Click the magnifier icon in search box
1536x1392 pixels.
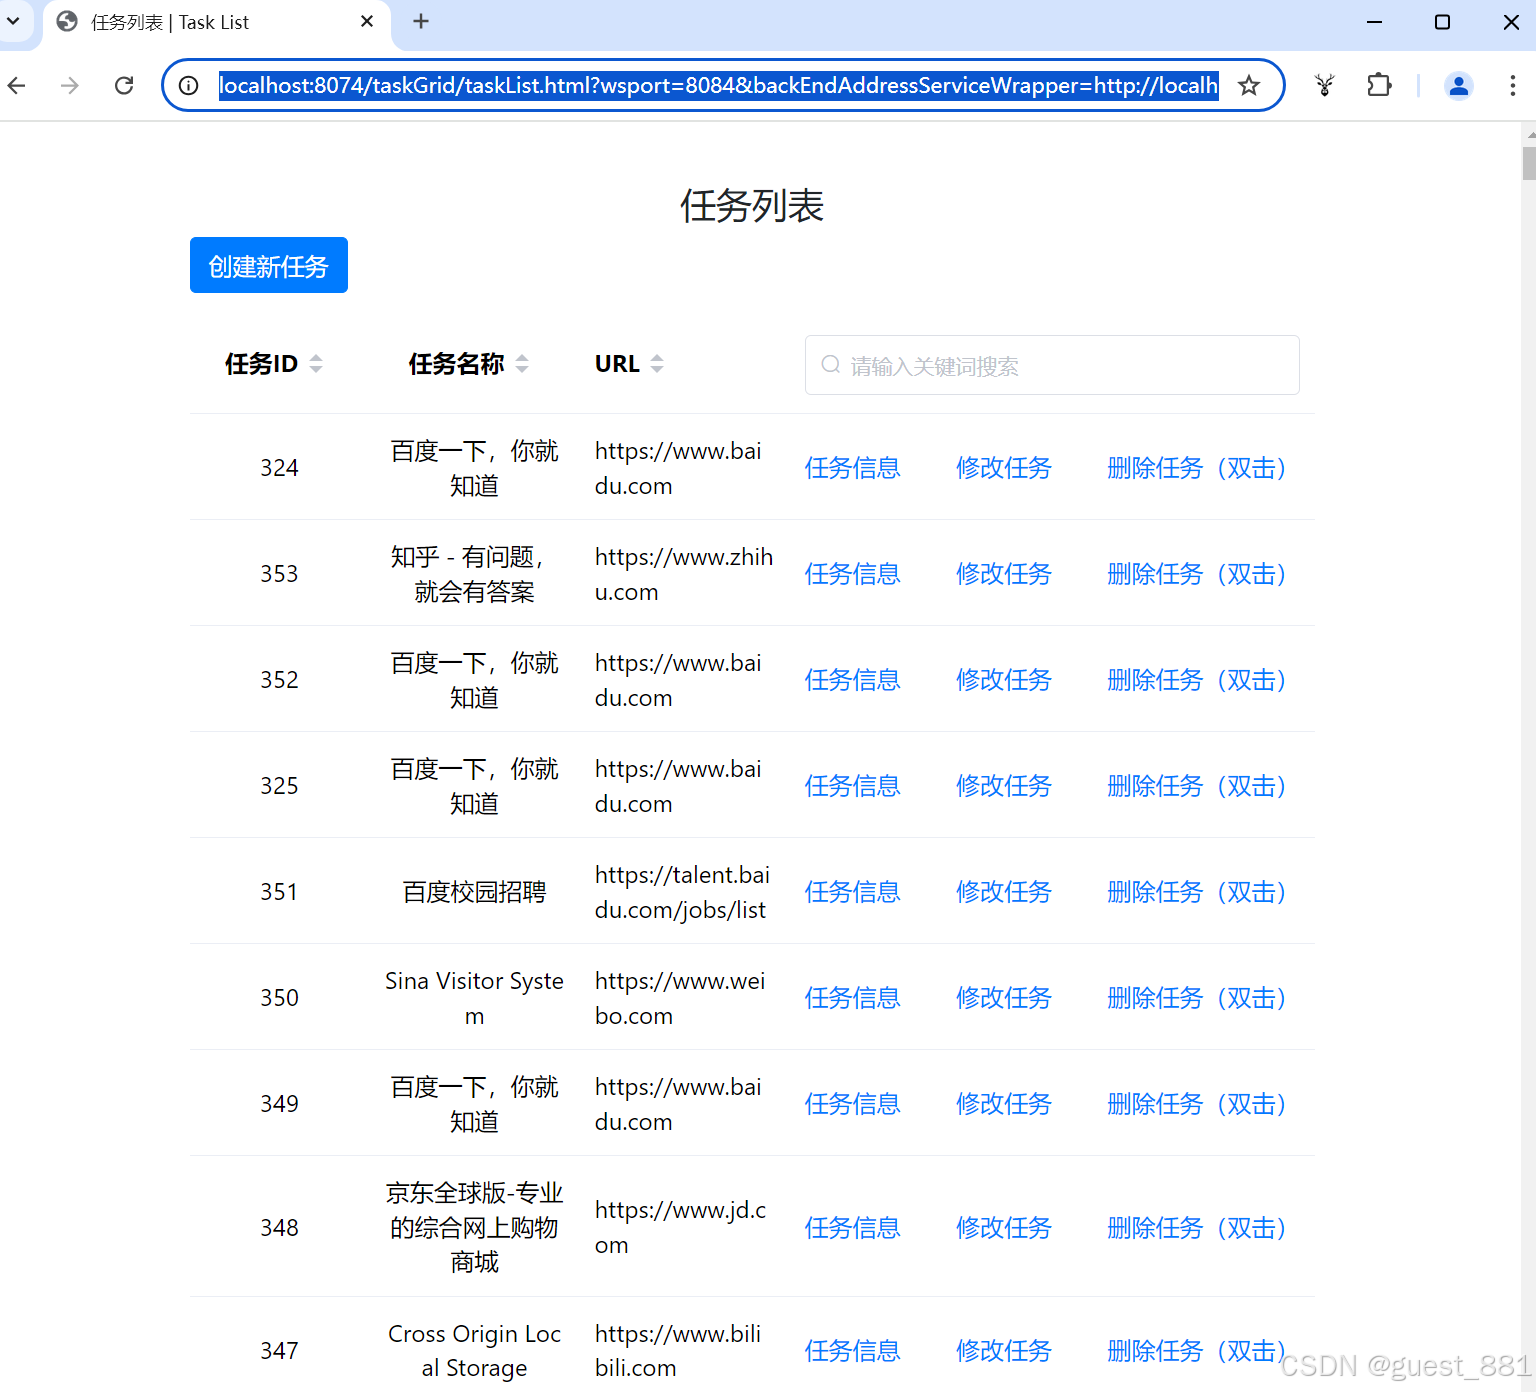click(830, 365)
